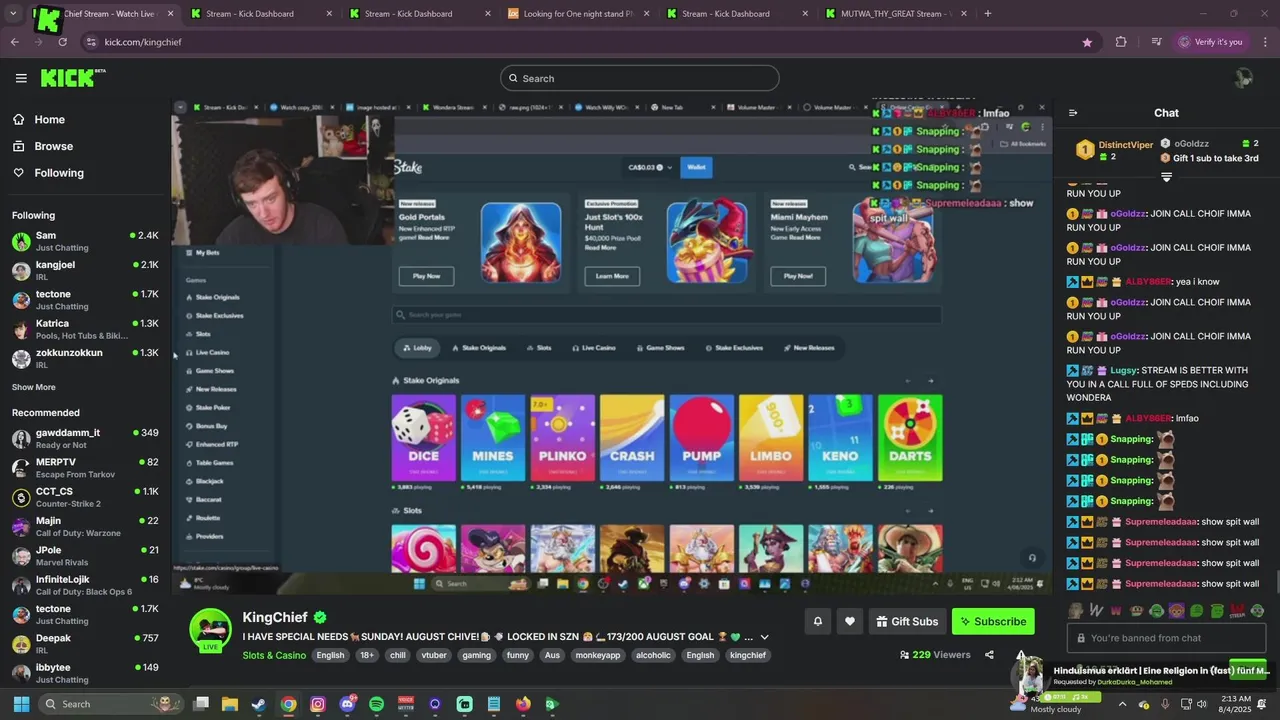Screen dimensions: 1280x720
Task: Click the Gift Subs button
Action: 907,621
